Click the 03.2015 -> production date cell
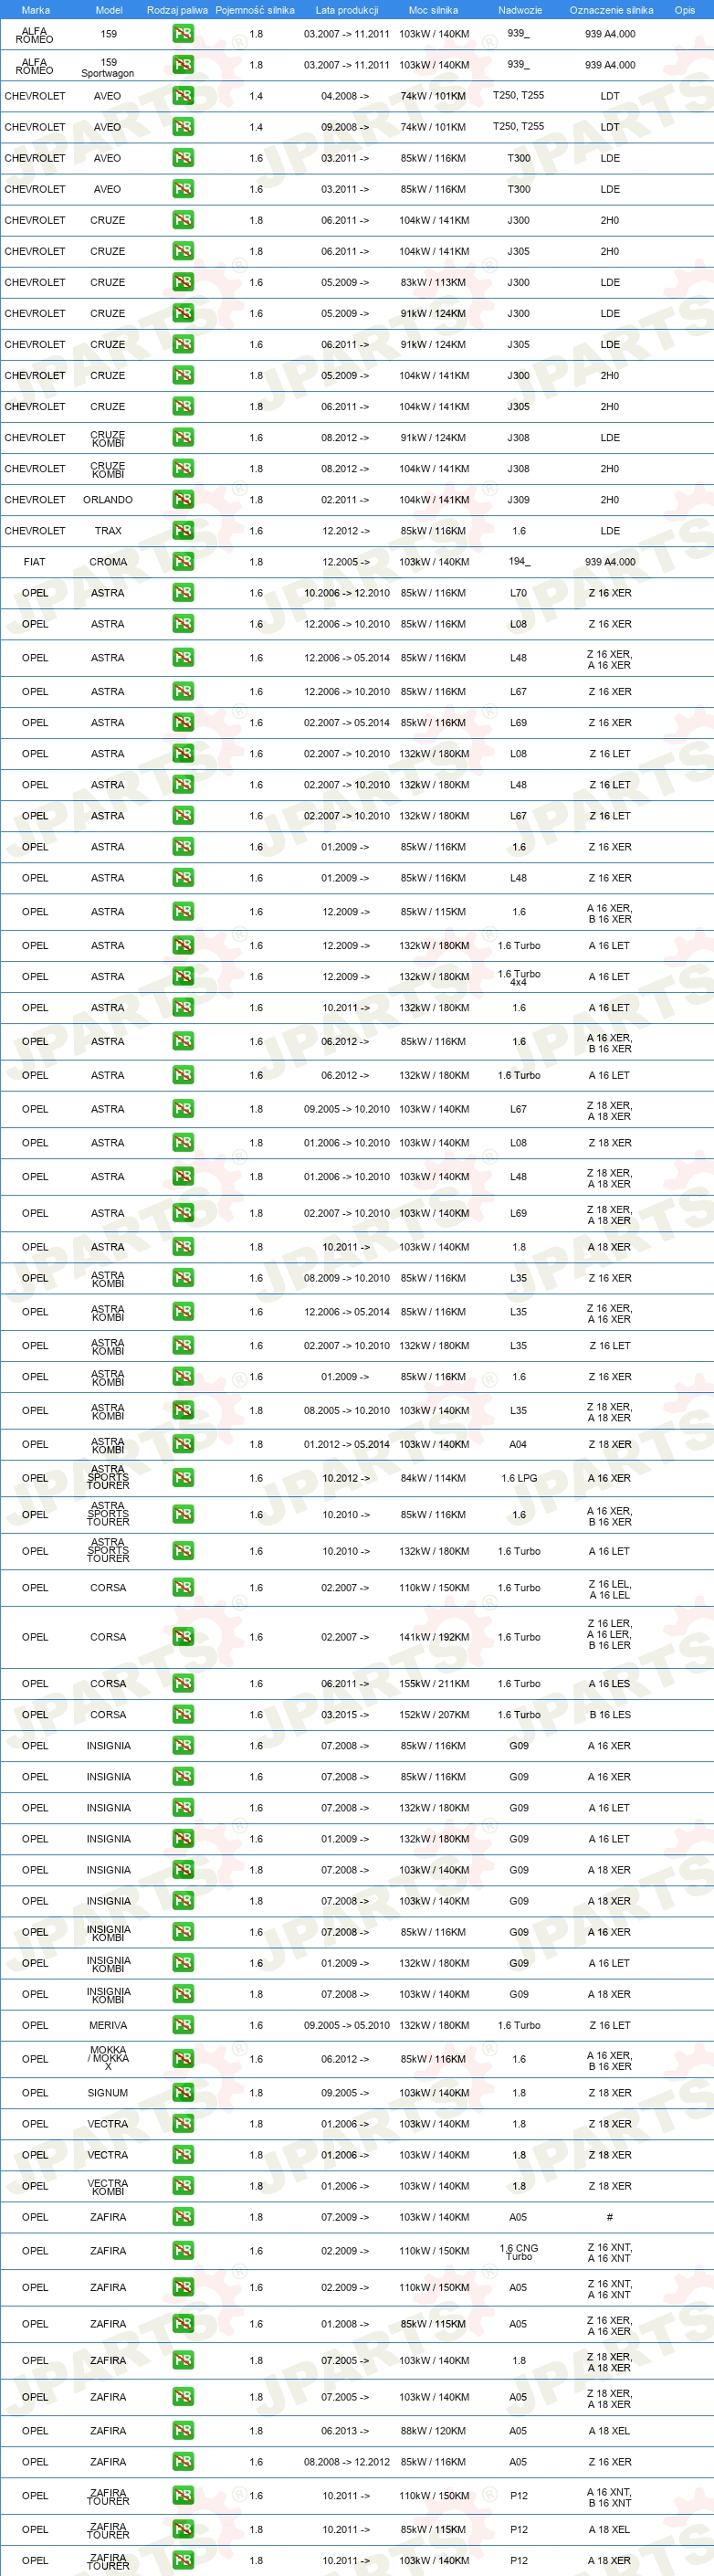The height and width of the screenshot is (2576, 714). pyautogui.click(x=345, y=1715)
